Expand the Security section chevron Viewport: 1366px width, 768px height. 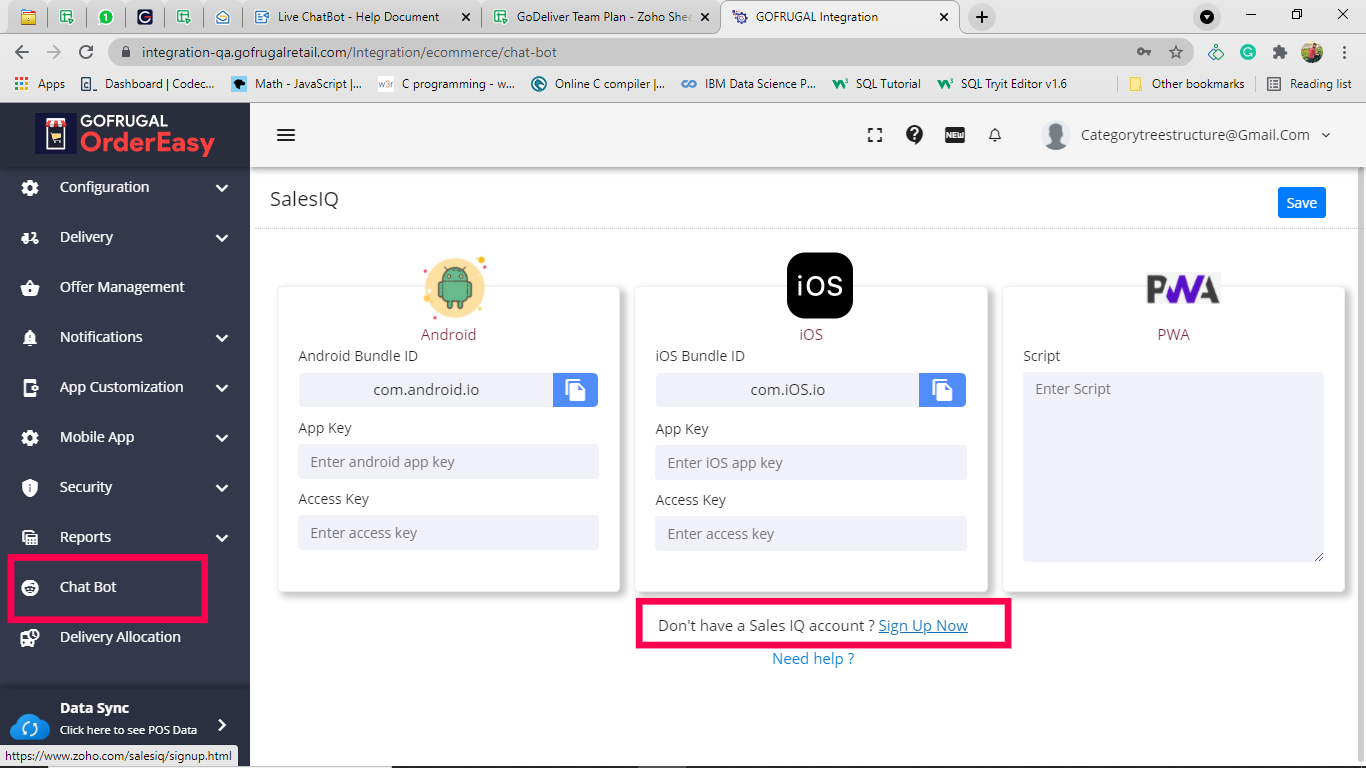pos(222,488)
